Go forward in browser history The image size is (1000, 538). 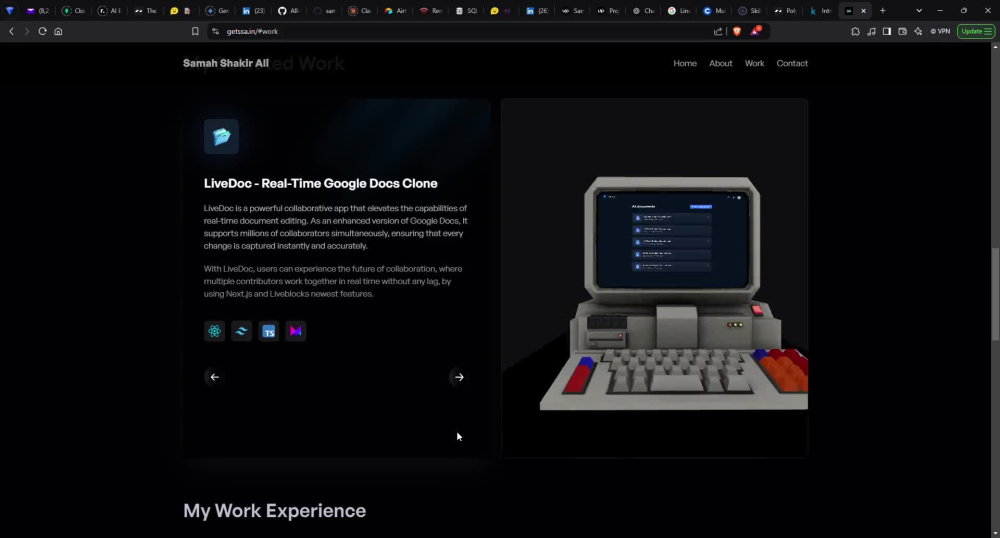[27, 31]
